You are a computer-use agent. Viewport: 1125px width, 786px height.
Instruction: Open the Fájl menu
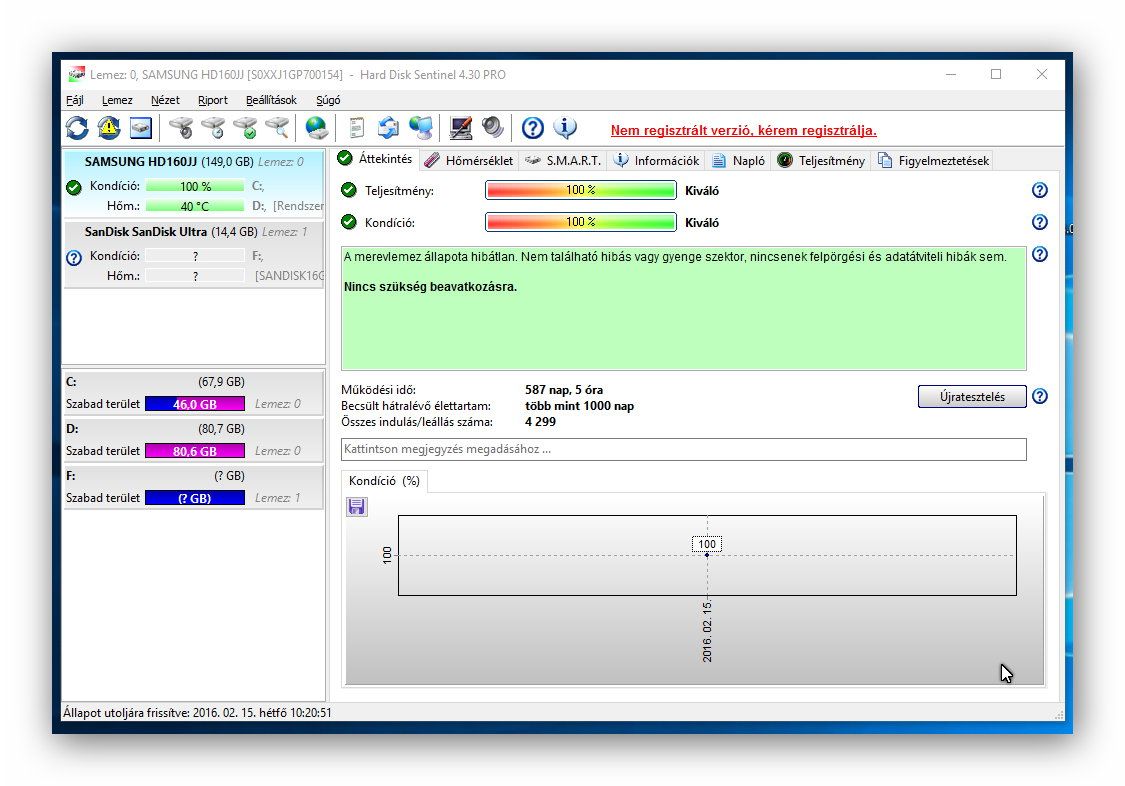click(75, 100)
